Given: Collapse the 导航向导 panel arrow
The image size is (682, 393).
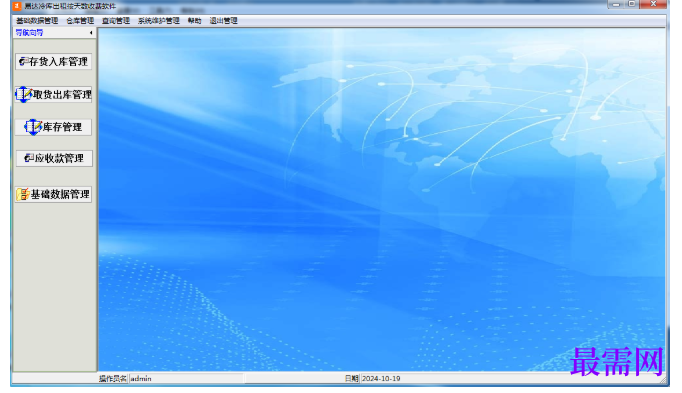Looking at the screenshot, I should pyautogui.click(x=91, y=33).
